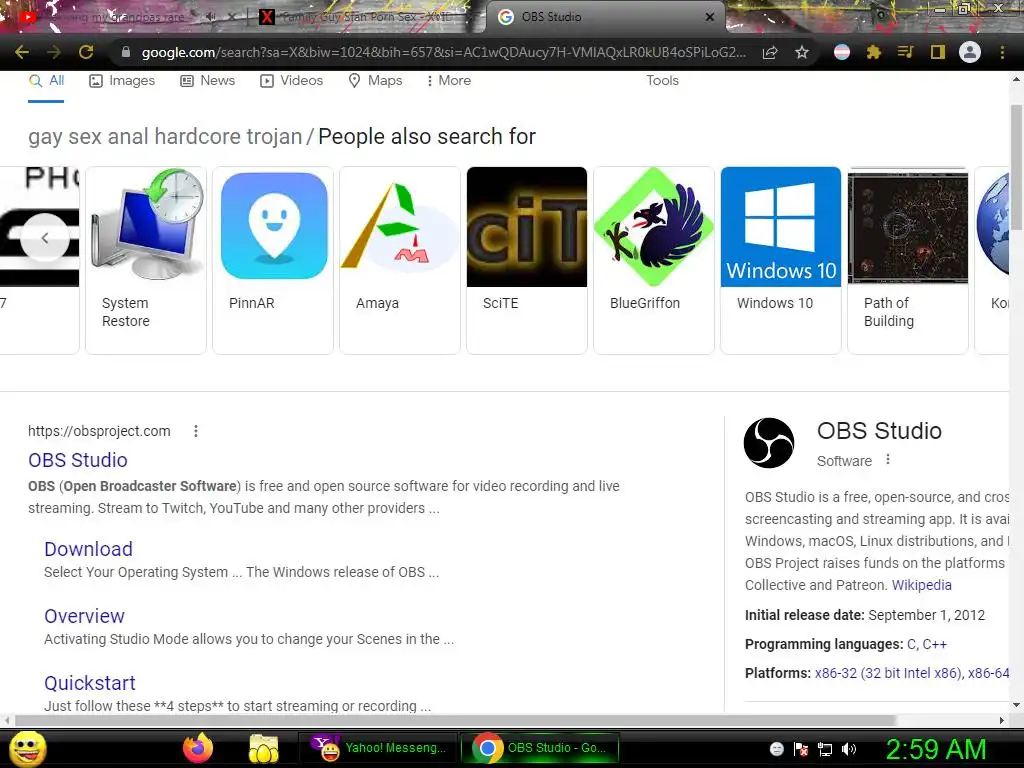Click the OBS Studio Chrome taskbar button

(x=539, y=748)
